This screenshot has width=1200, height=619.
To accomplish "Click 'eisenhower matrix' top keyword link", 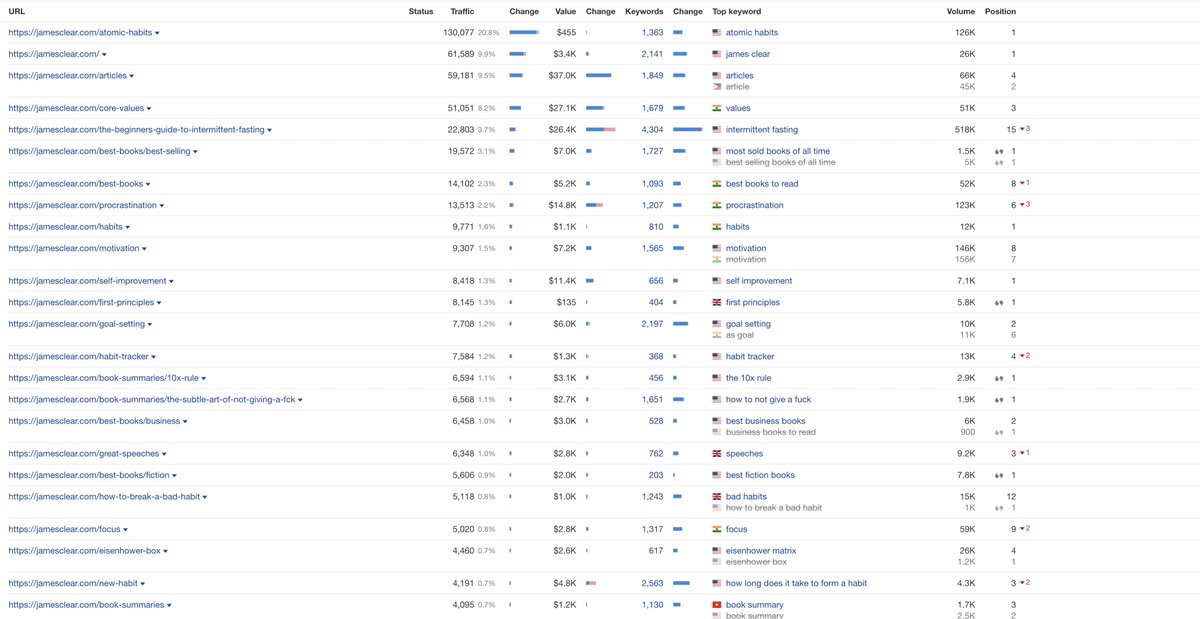I will pos(761,551).
